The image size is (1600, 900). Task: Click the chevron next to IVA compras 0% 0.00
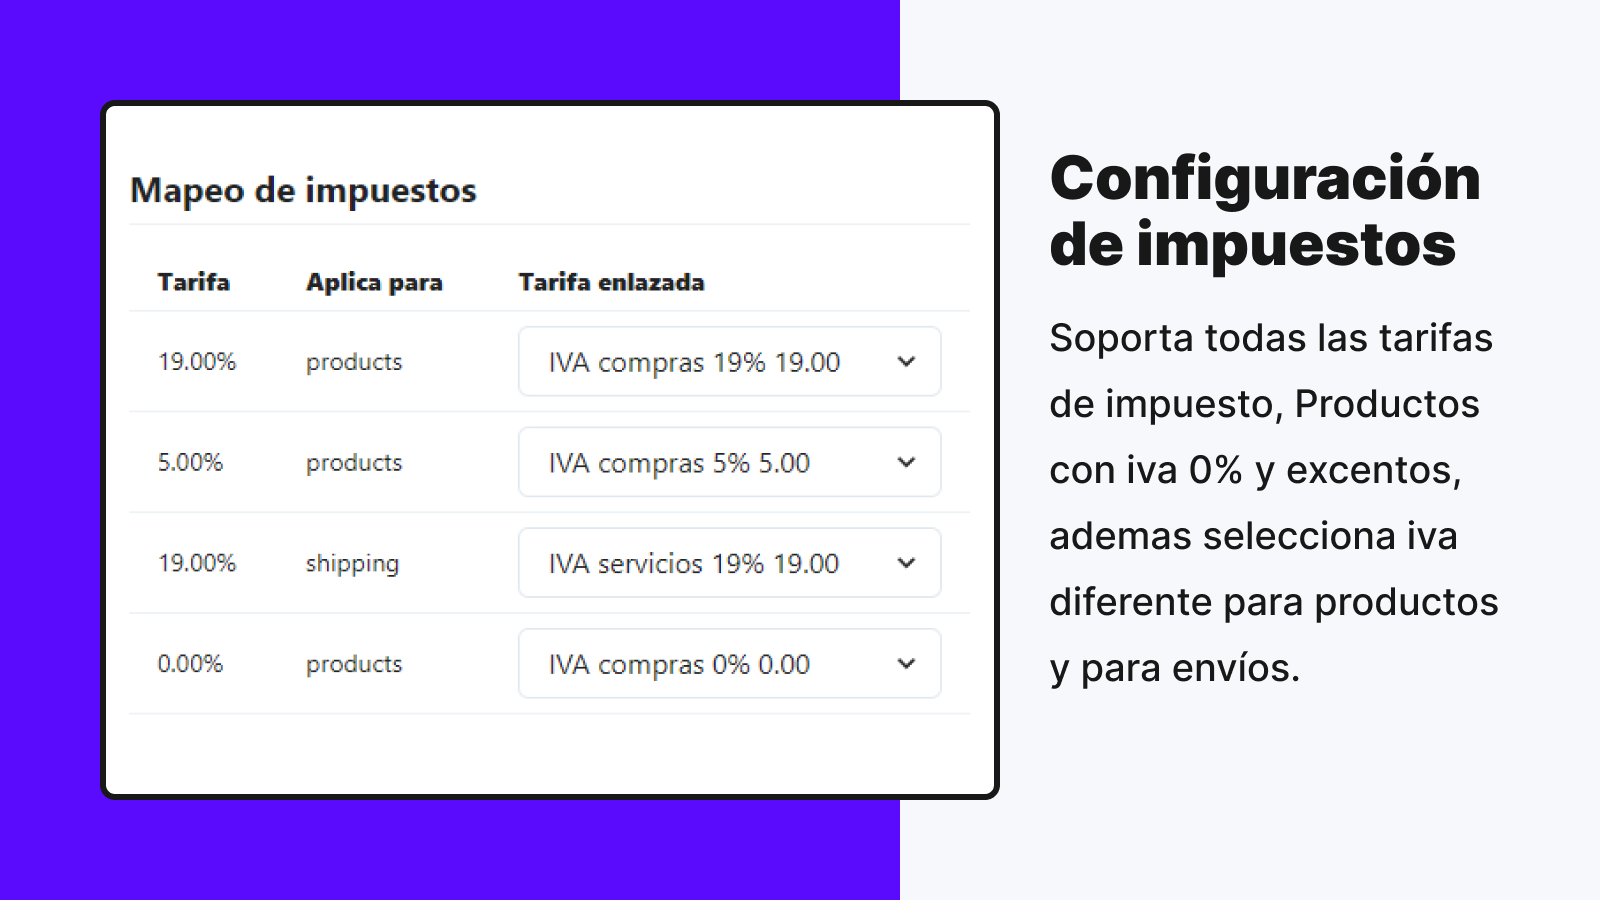[905, 663]
